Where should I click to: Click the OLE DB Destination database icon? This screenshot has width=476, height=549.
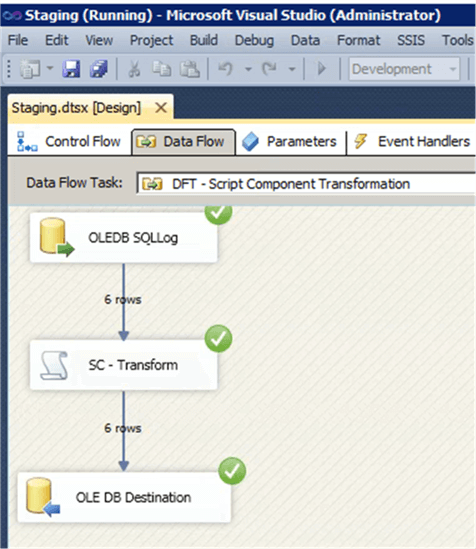[x=43, y=497]
